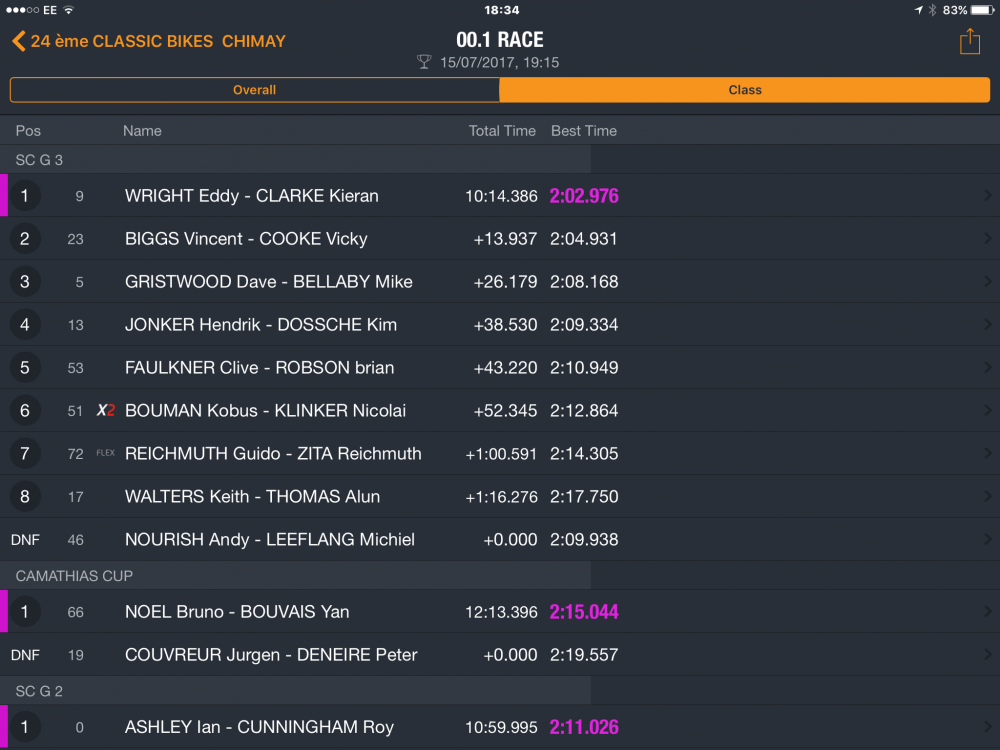1000x750 pixels.
Task: Tap total time 10:14.386
Action: coord(501,196)
